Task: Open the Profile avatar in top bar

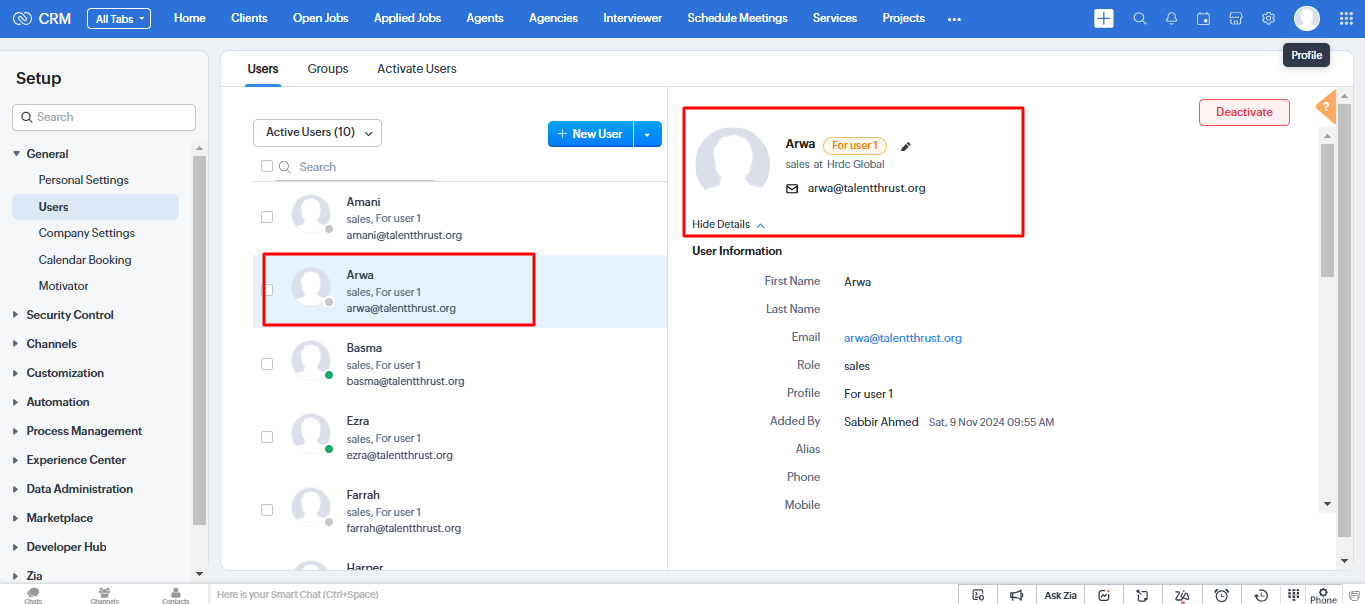Action: (1306, 18)
